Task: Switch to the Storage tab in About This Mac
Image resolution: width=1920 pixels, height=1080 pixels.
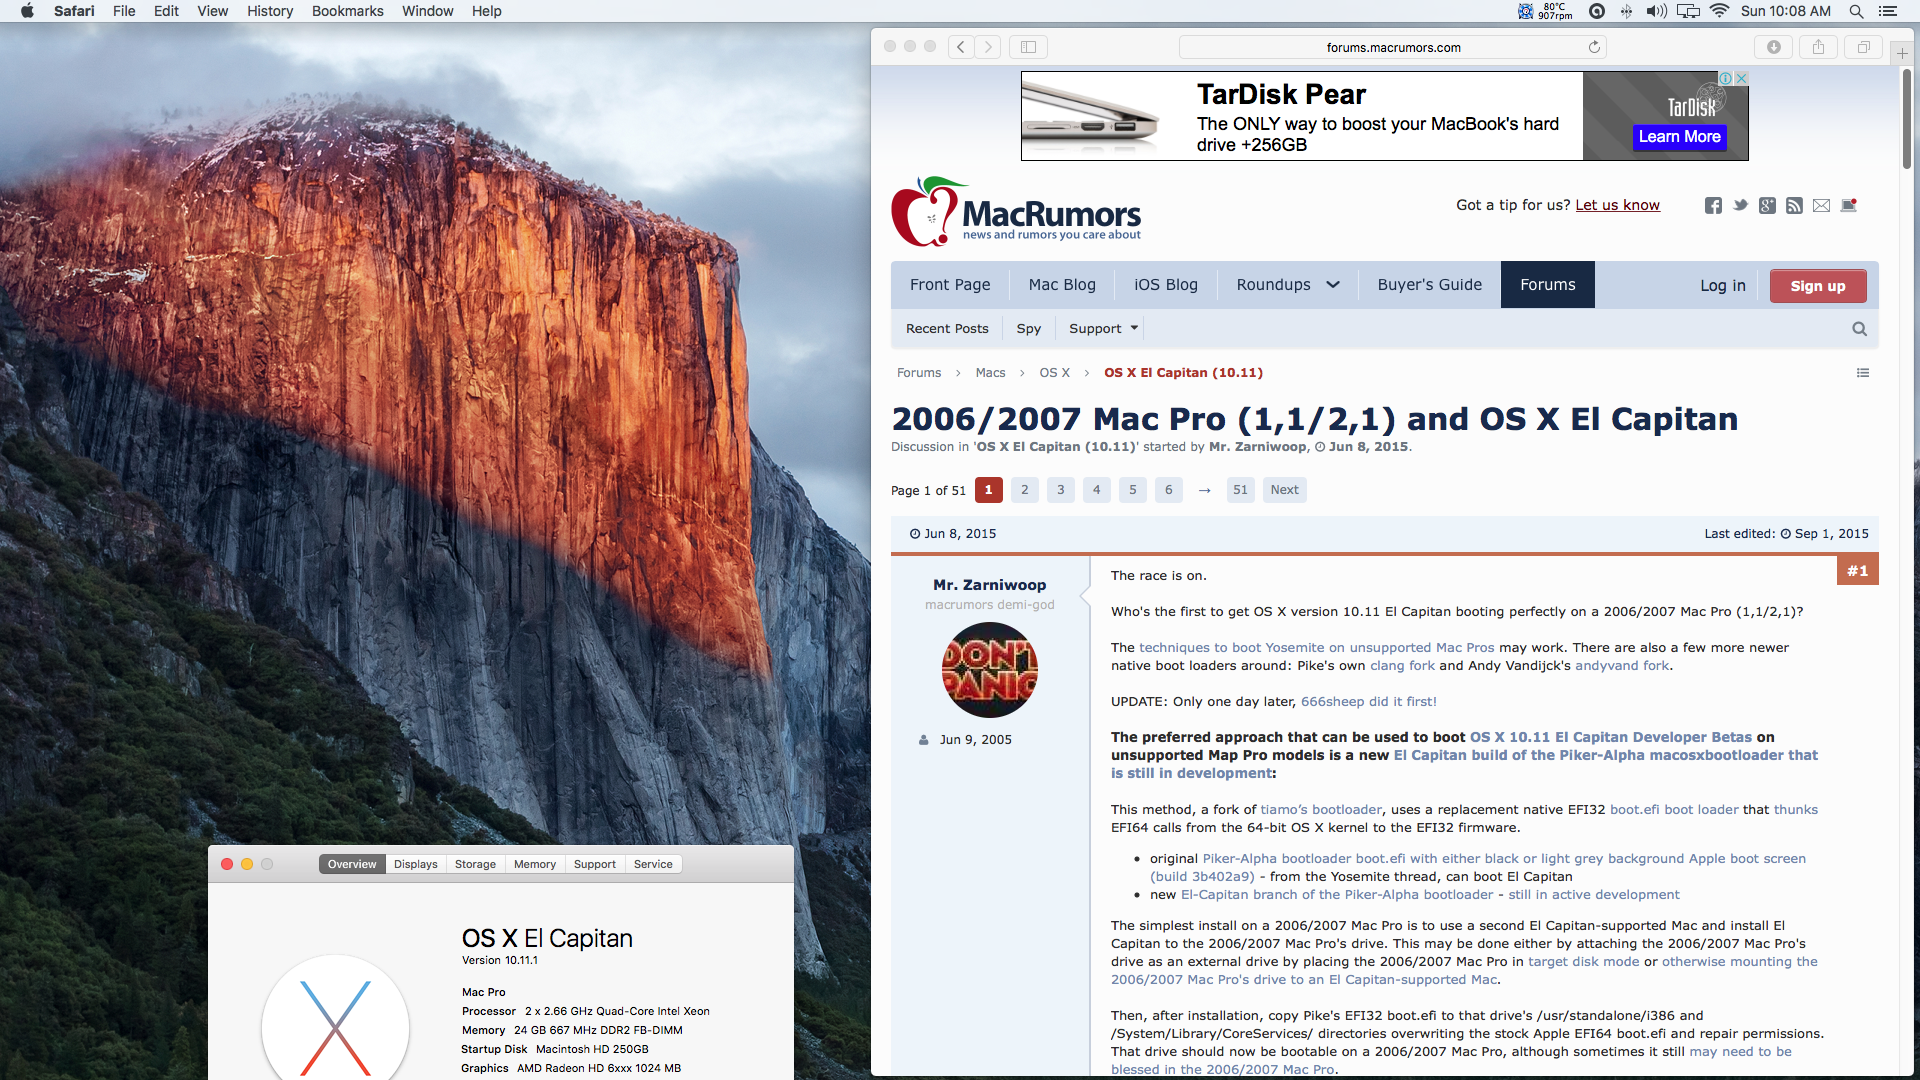Action: coord(475,864)
